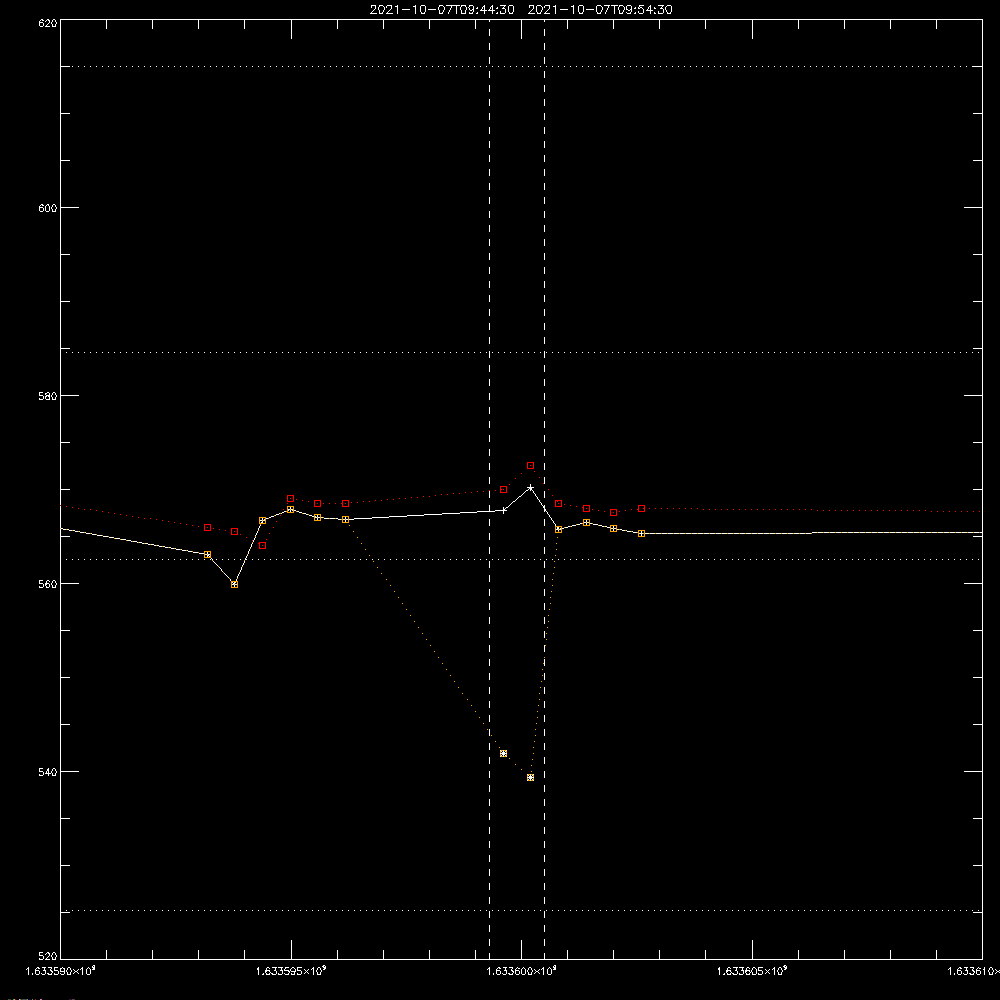Pick the orange data marker near 542
The image size is (1000, 1000).
pos(504,754)
